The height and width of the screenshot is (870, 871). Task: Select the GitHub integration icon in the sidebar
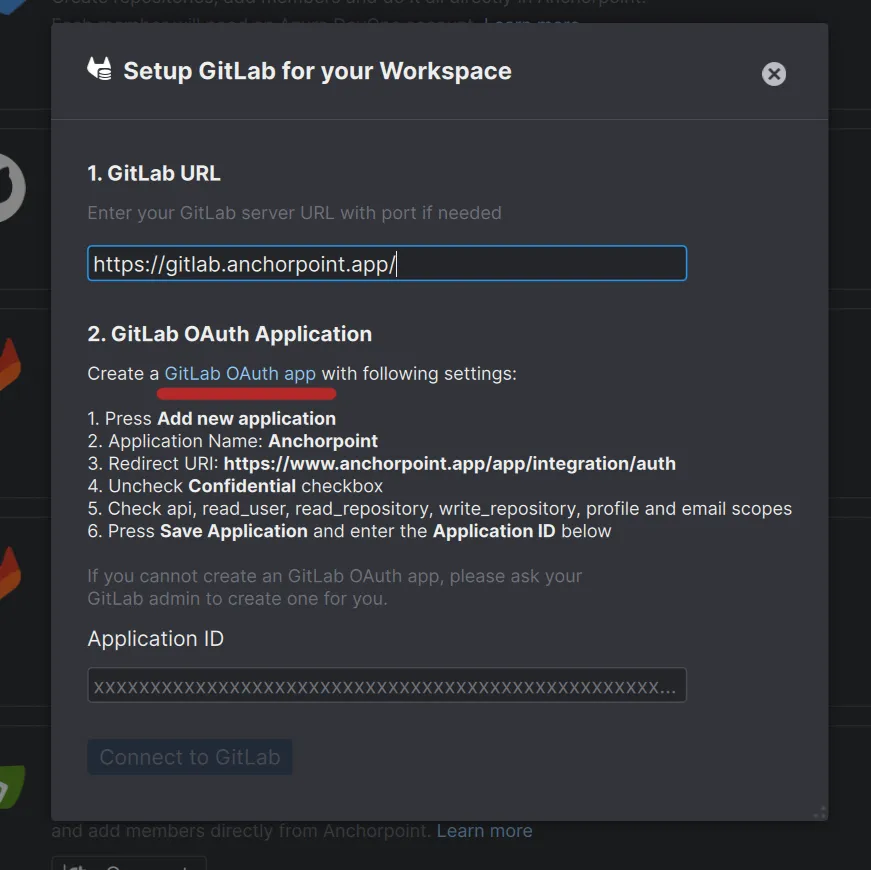[x=8, y=188]
